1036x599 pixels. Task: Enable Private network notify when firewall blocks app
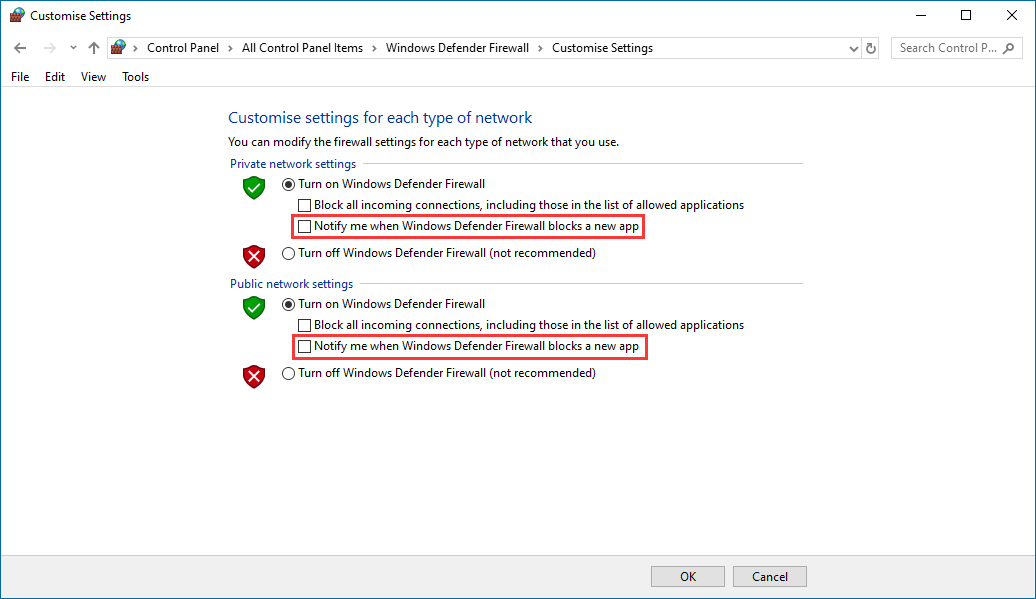click(305, 227)
